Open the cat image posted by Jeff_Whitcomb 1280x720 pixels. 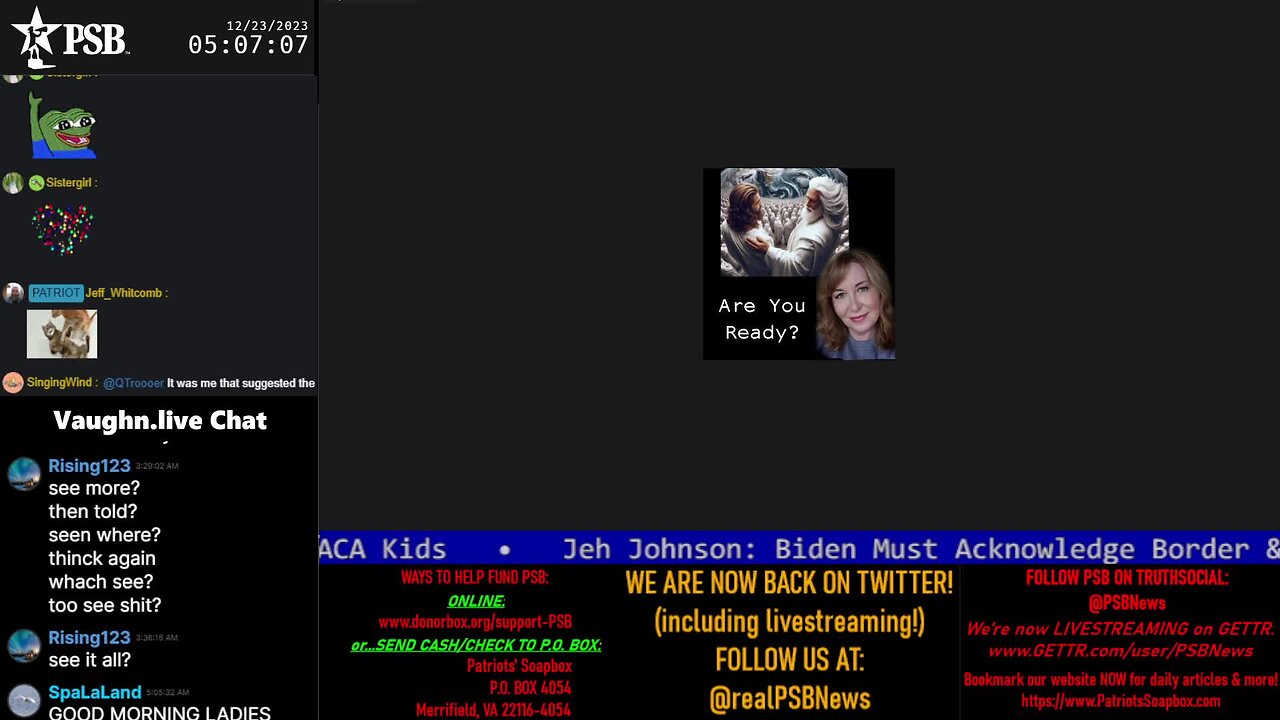pyautogui.click(x=62, y=334)
